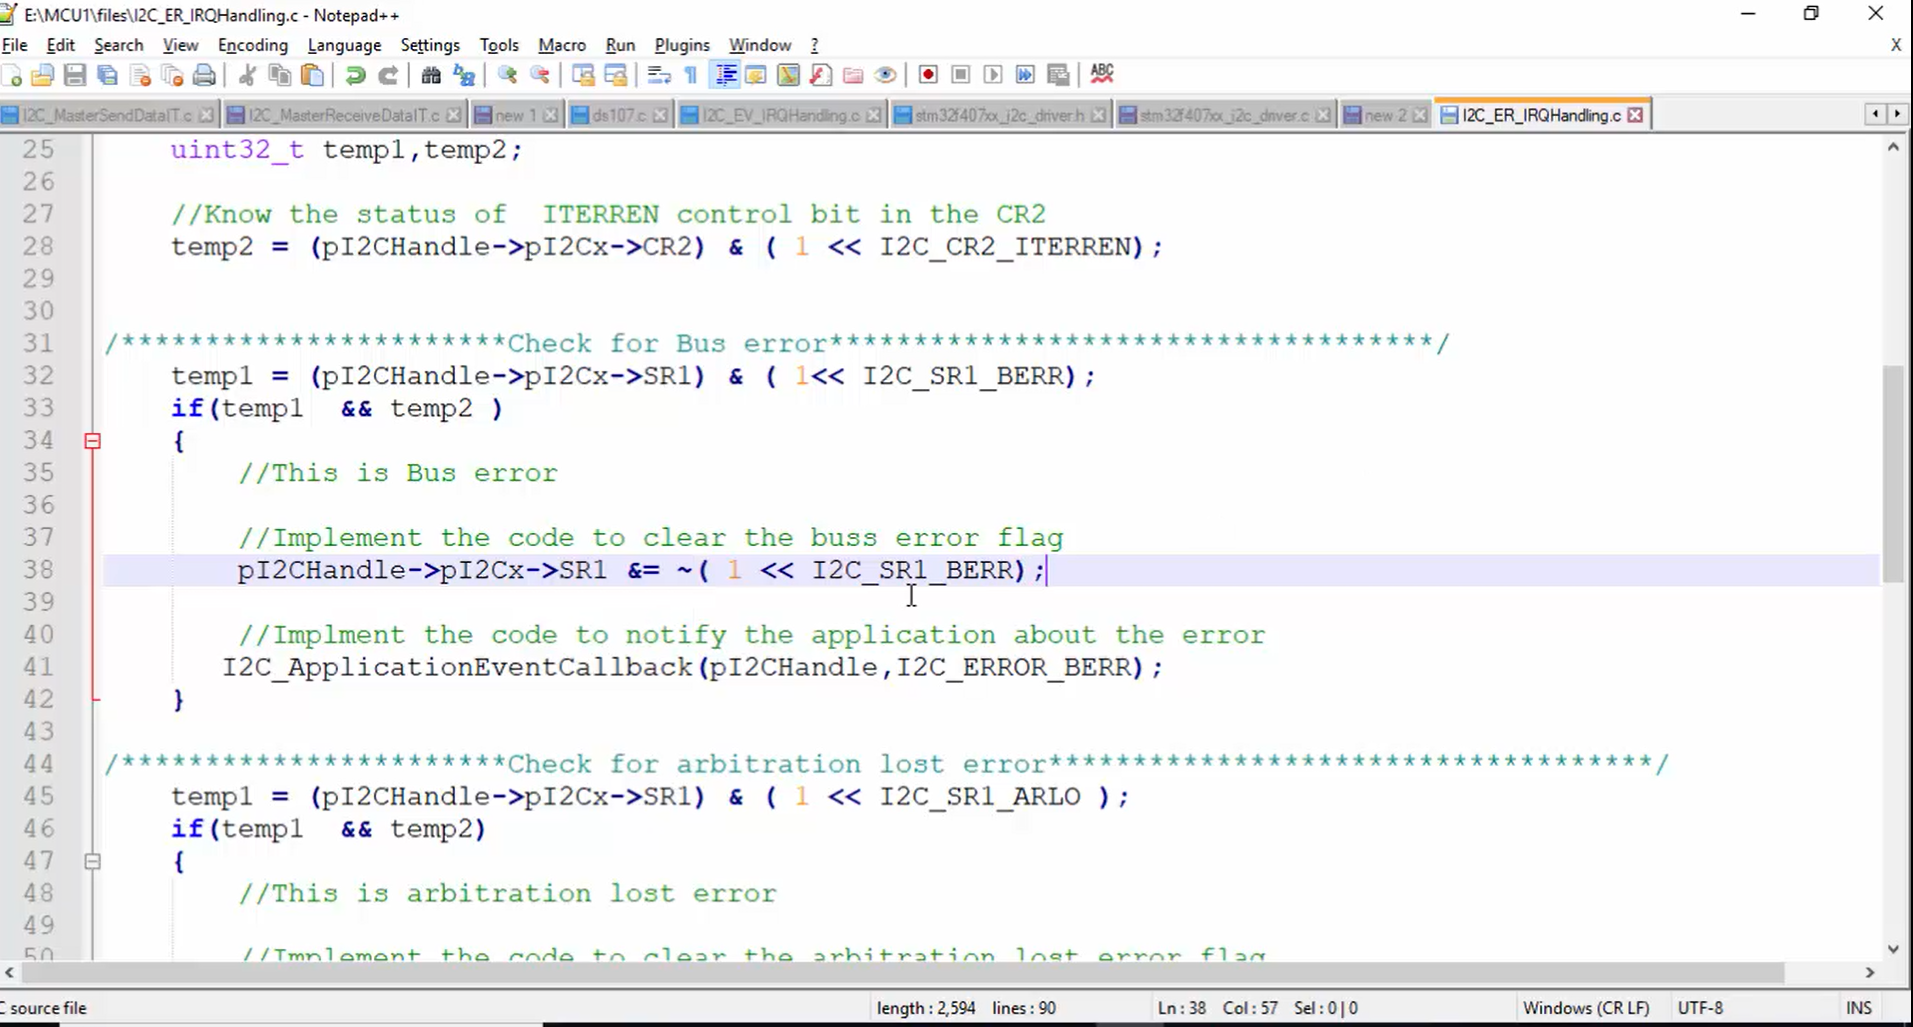1913x1027 pixels.
Task: Click Synchronize Horizontal Scrolling icon
Action: coord(616,75)
